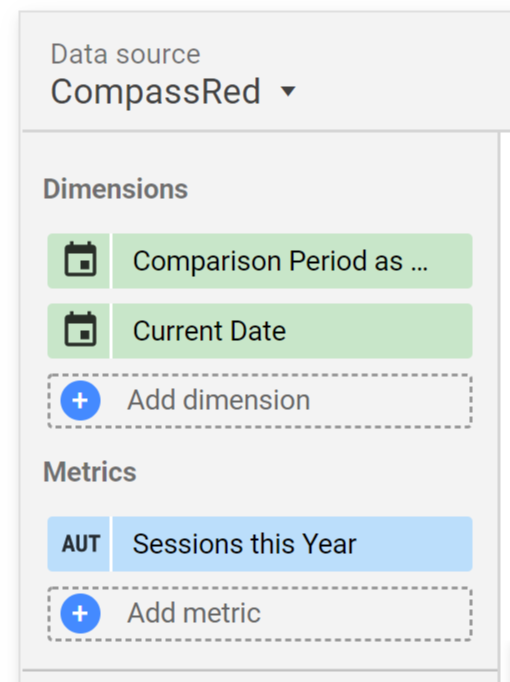Click empty space inside Add dimension dashed box
Viewport: 510px width, 682px height.
point(391,401)
